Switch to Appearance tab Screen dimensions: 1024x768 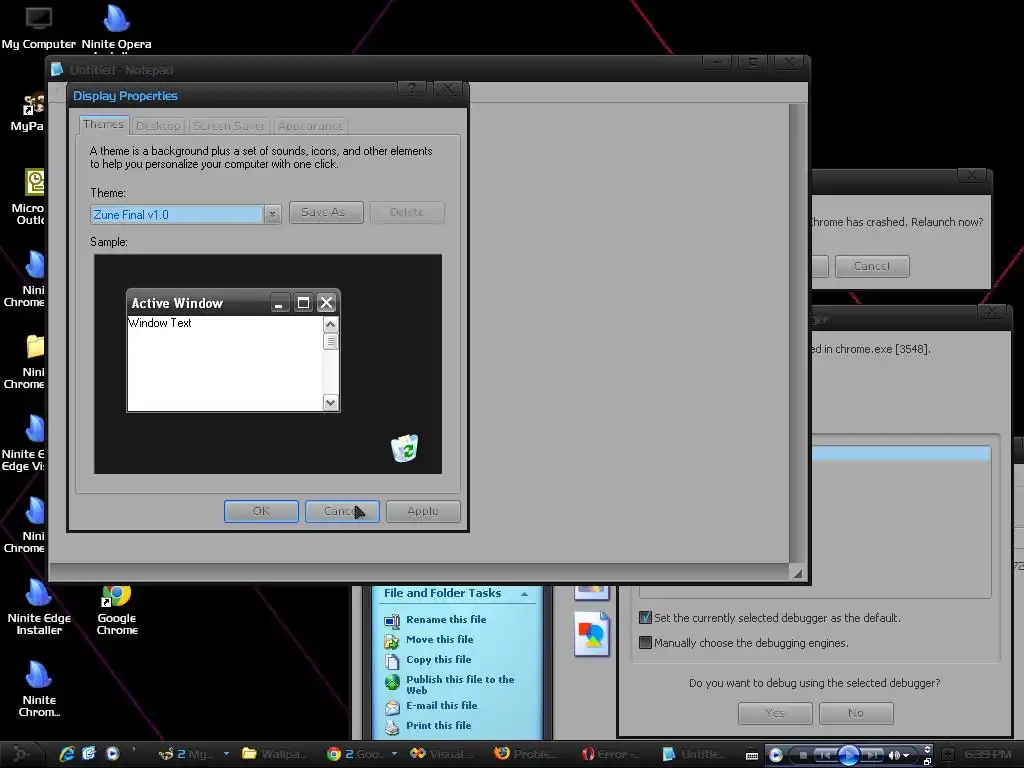[310, 126]
